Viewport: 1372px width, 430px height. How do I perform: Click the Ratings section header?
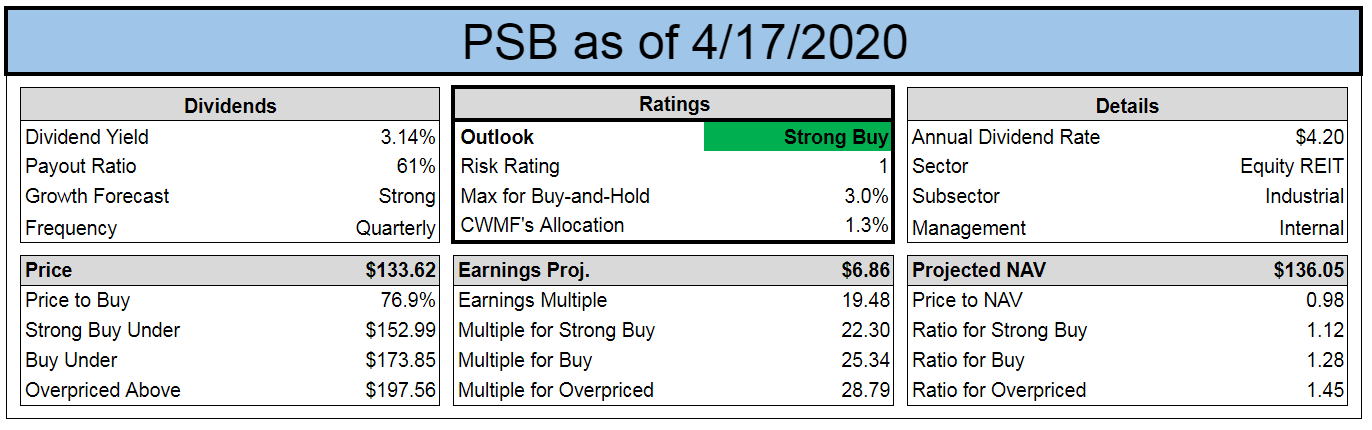tap(674, 104)
